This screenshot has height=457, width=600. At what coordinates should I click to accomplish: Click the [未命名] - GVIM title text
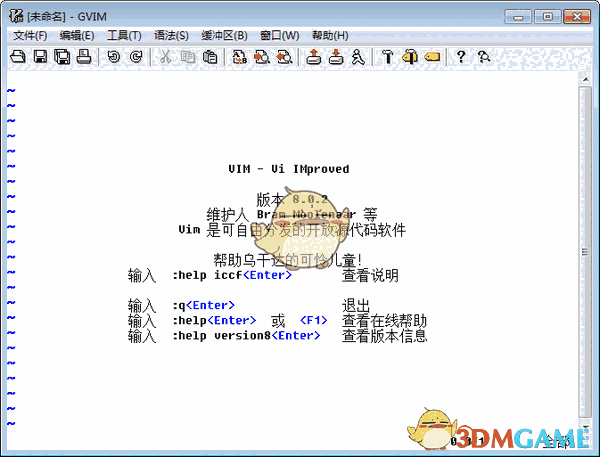67,16
